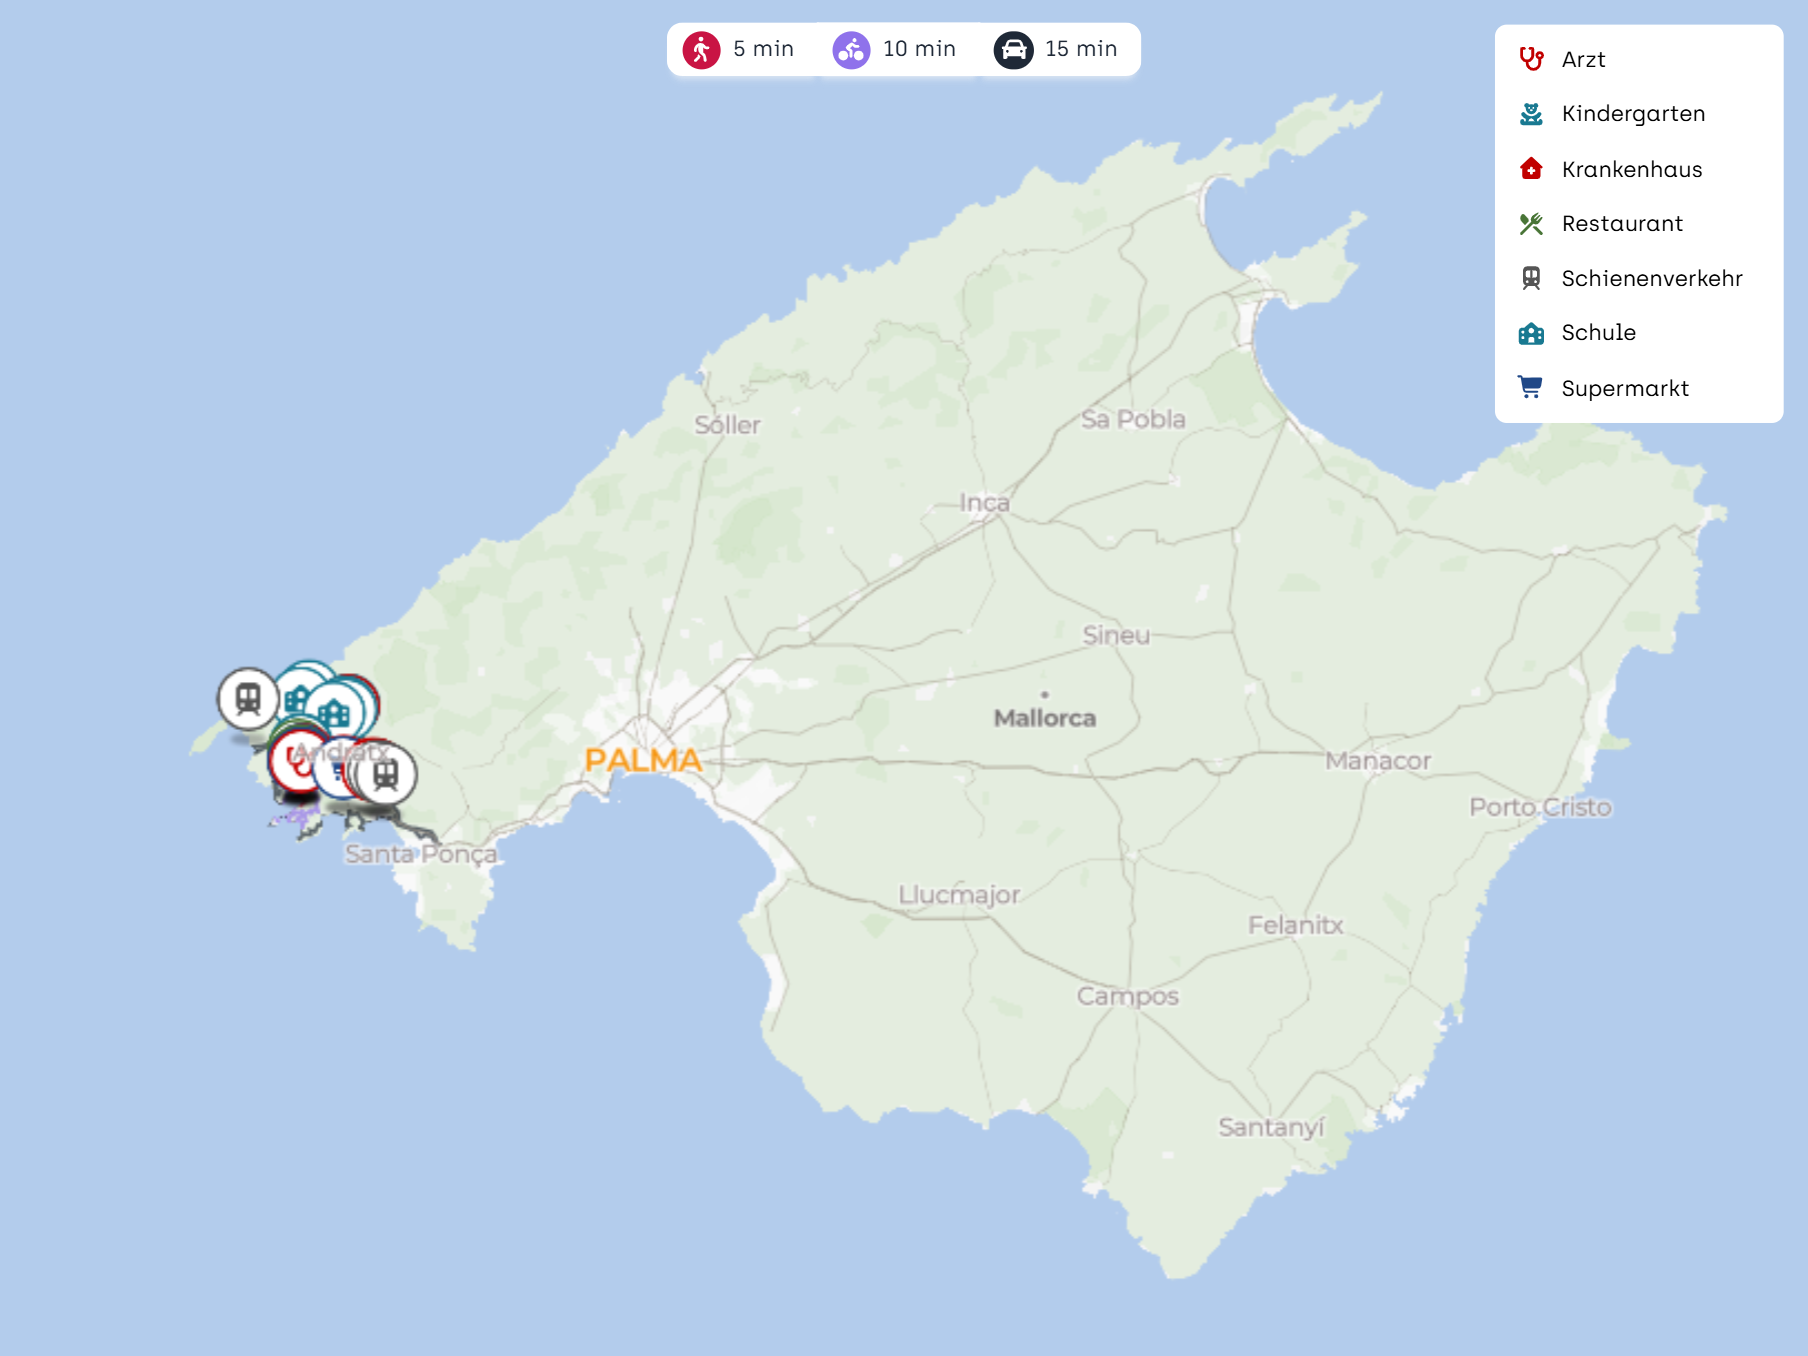This screenshot has height=1356, width=1808.
Task: Click the dark car icon for 15 min
Action: [1013, 49]
